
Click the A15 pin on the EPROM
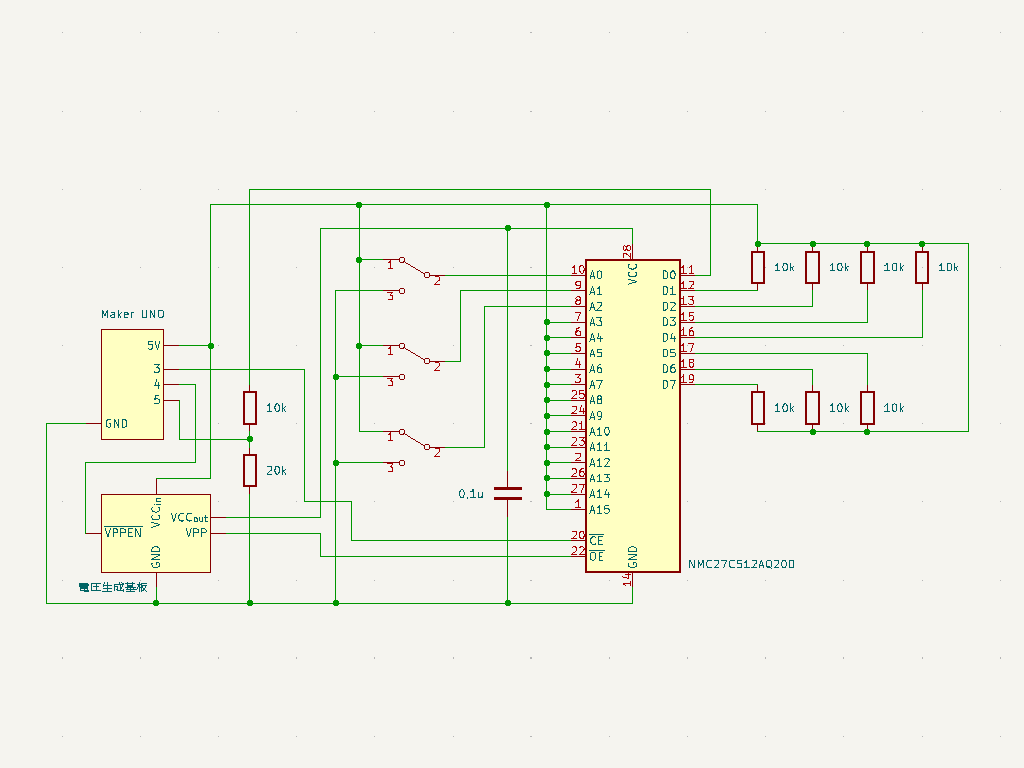pyautogui.click(x=599, y=509)
